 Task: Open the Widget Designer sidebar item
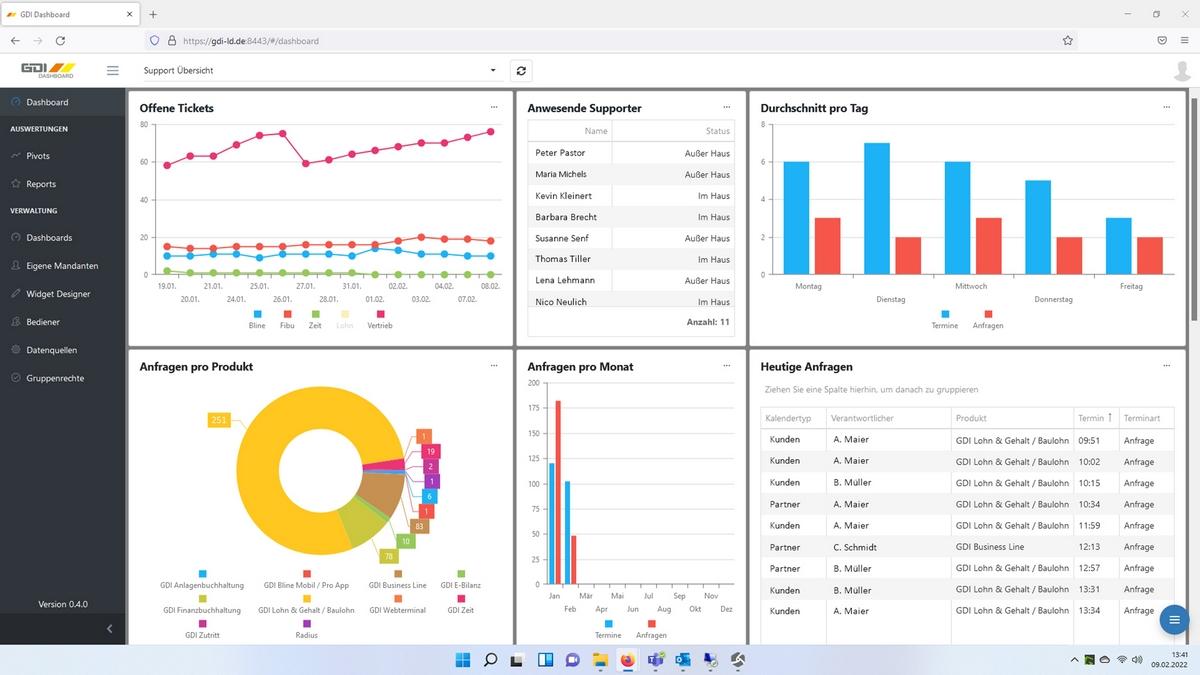coord(58,294)
